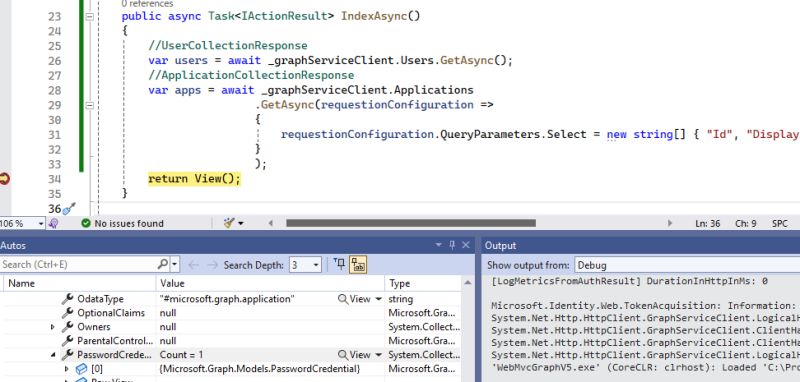Click the editor horizontal scrollbar thumb
This screenshot has width=800, height=382.
[x=411, y=223]
